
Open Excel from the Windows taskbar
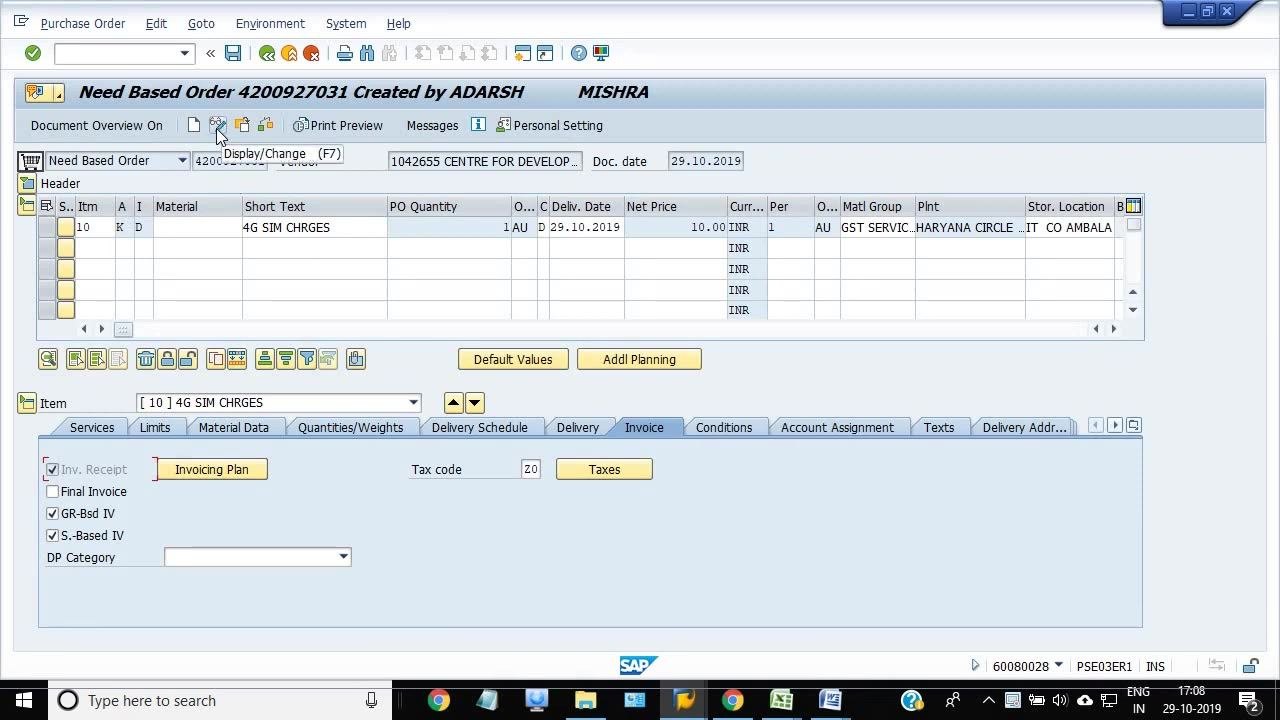[x=781, y=700]
